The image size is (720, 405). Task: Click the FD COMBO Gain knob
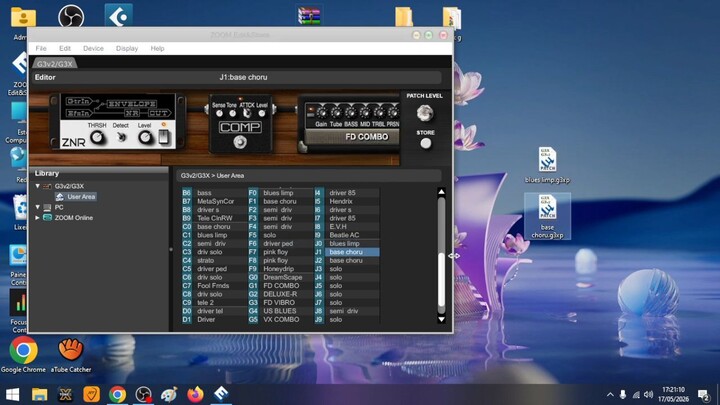pyautogui.click(x=321, y=113)
